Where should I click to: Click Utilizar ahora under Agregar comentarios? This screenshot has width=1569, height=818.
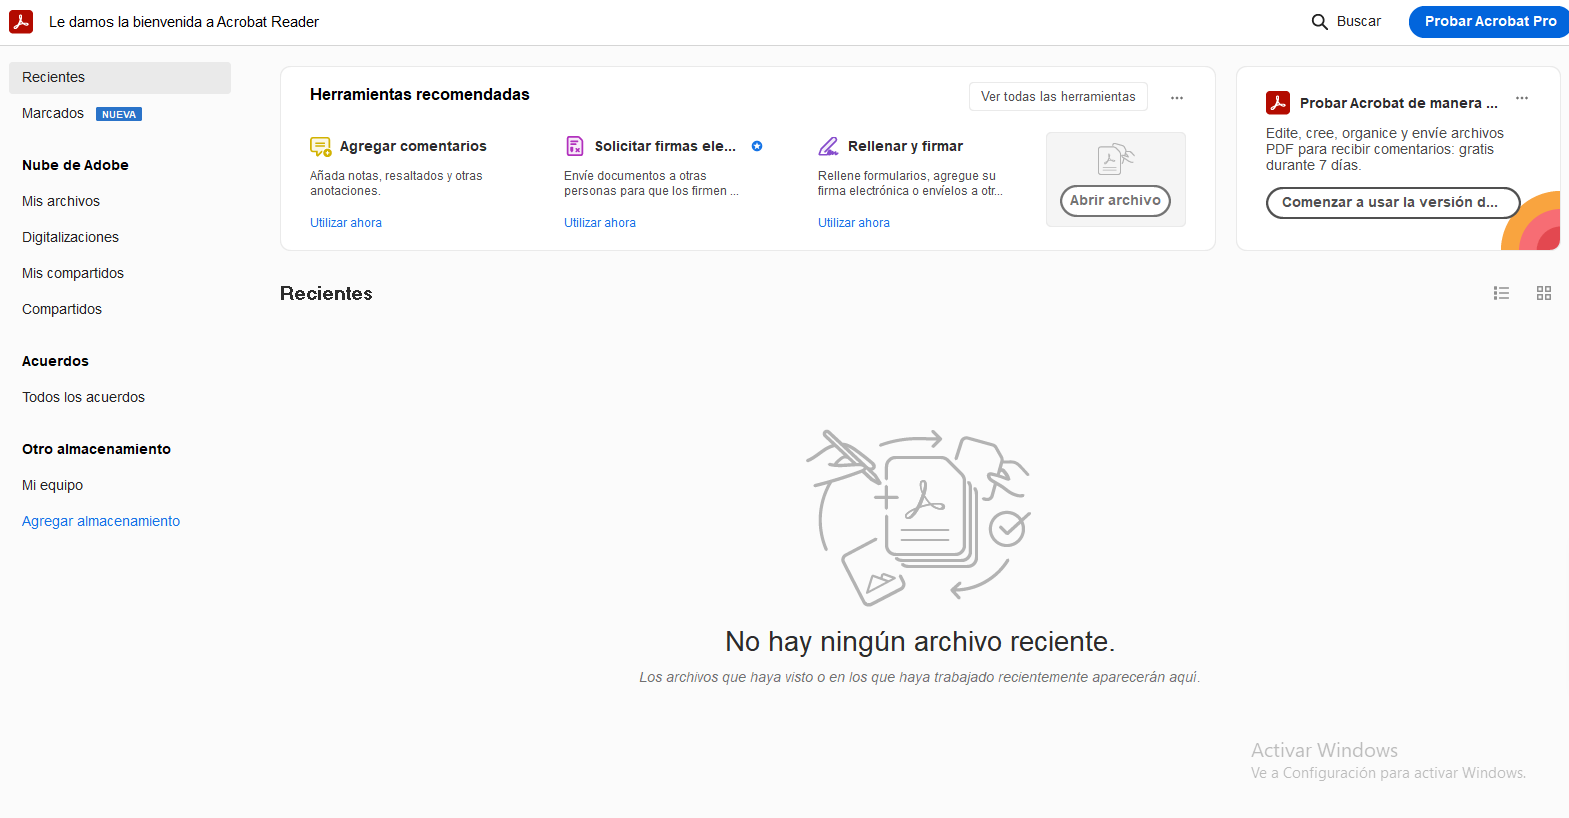click(x=346, y=223)
